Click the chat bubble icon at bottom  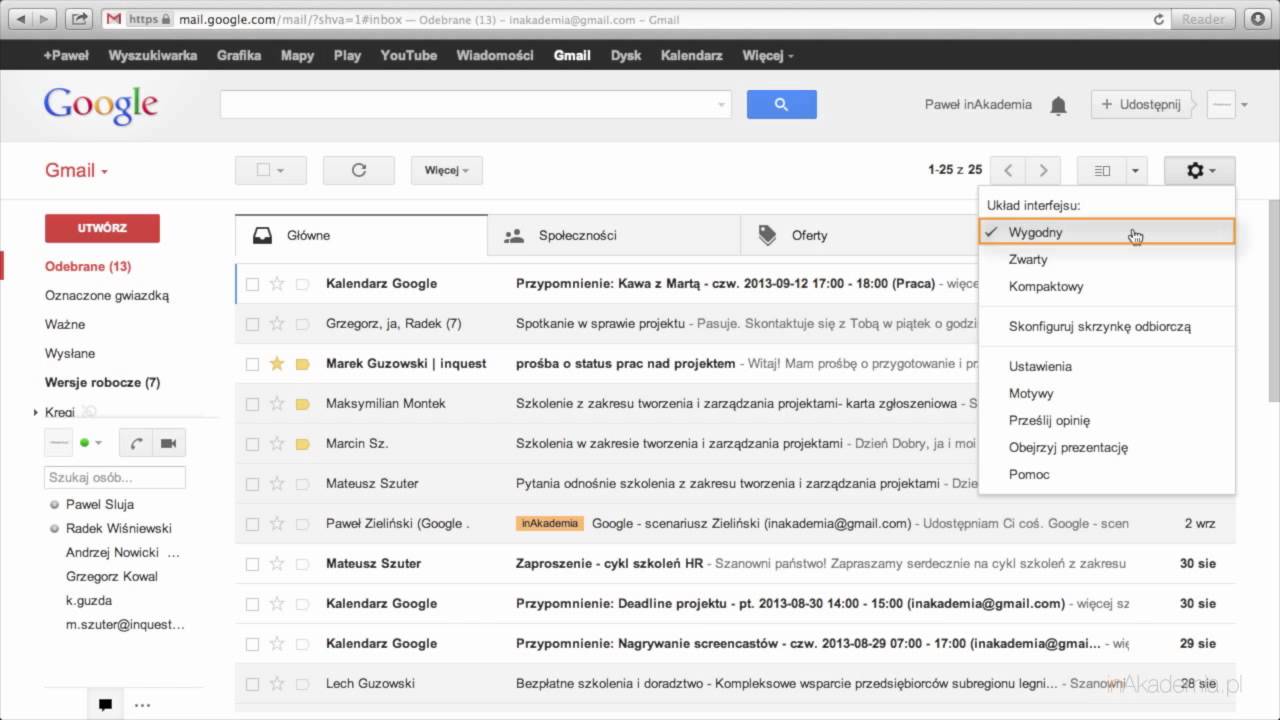[105, 704]
